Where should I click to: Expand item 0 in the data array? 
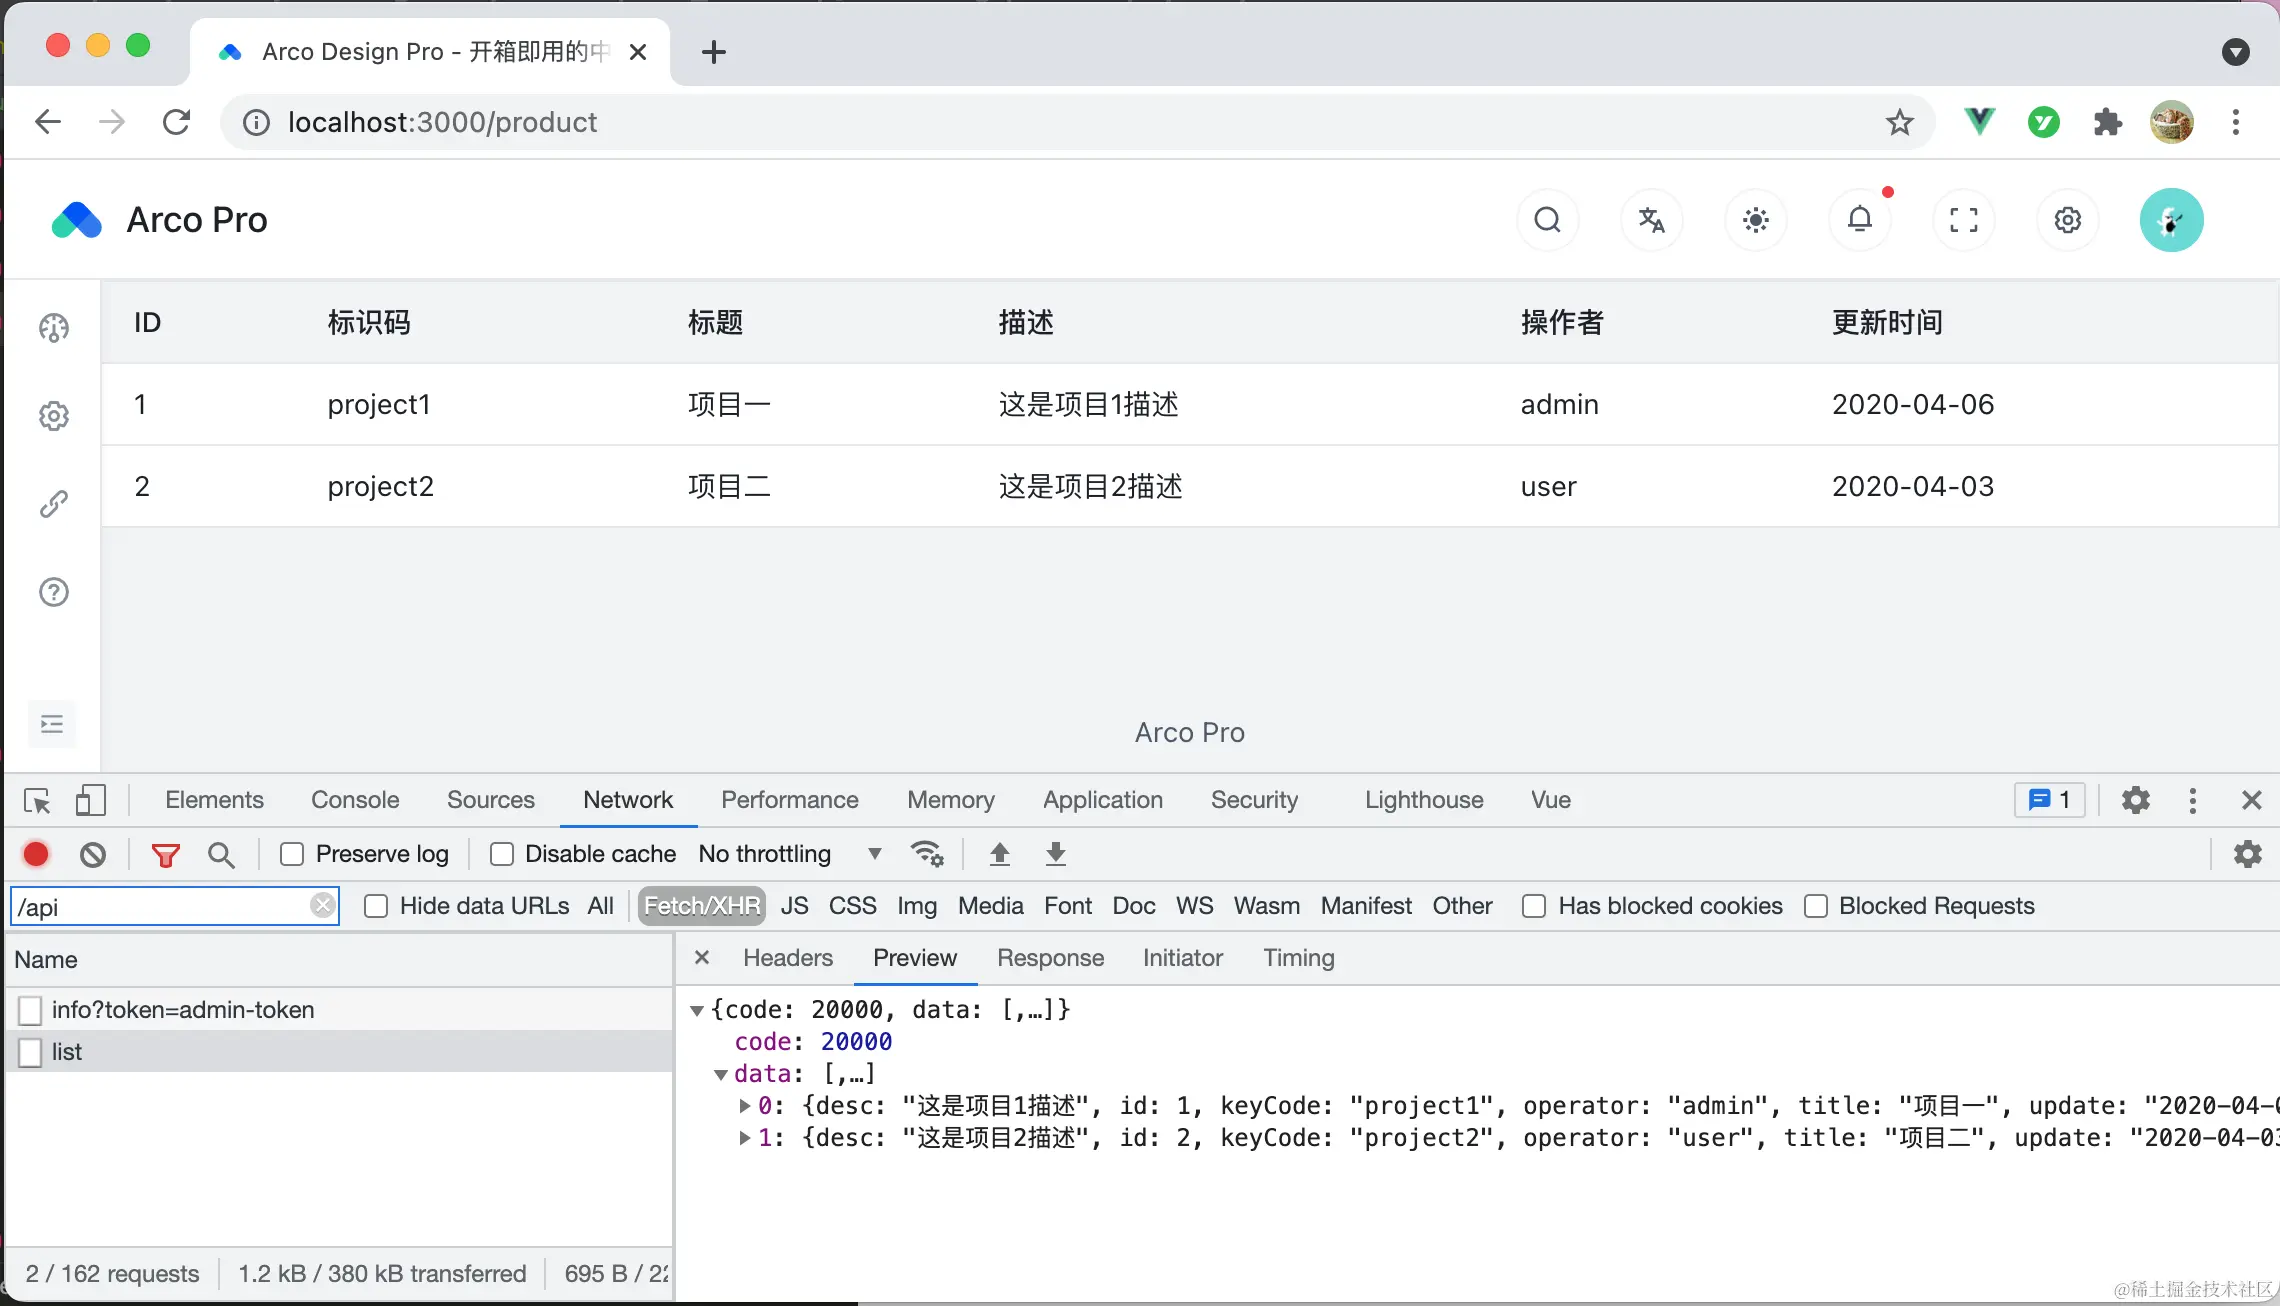[745, 1106]
